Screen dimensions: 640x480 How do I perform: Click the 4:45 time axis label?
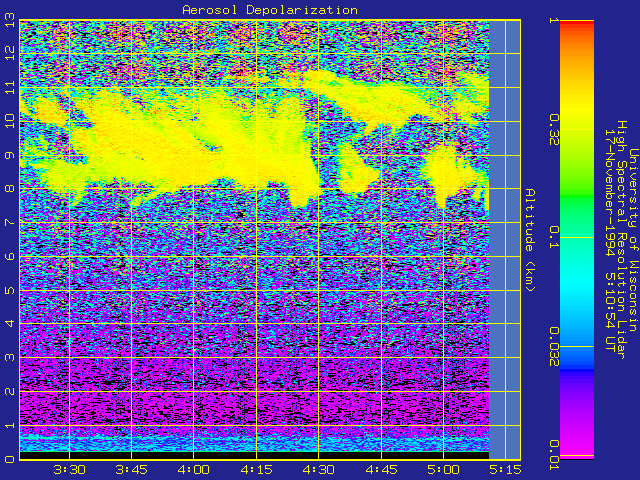(x=381, y=470)
